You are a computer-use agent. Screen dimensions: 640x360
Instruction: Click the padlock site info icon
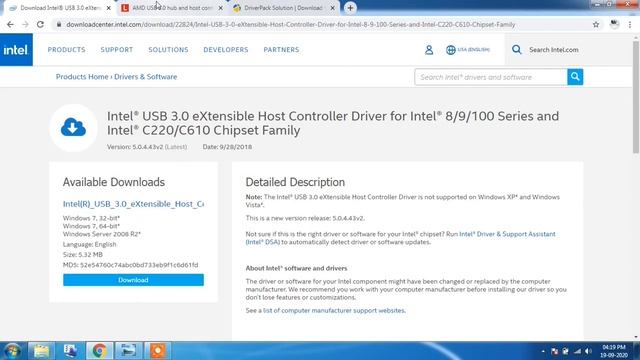tap(59, 24)
